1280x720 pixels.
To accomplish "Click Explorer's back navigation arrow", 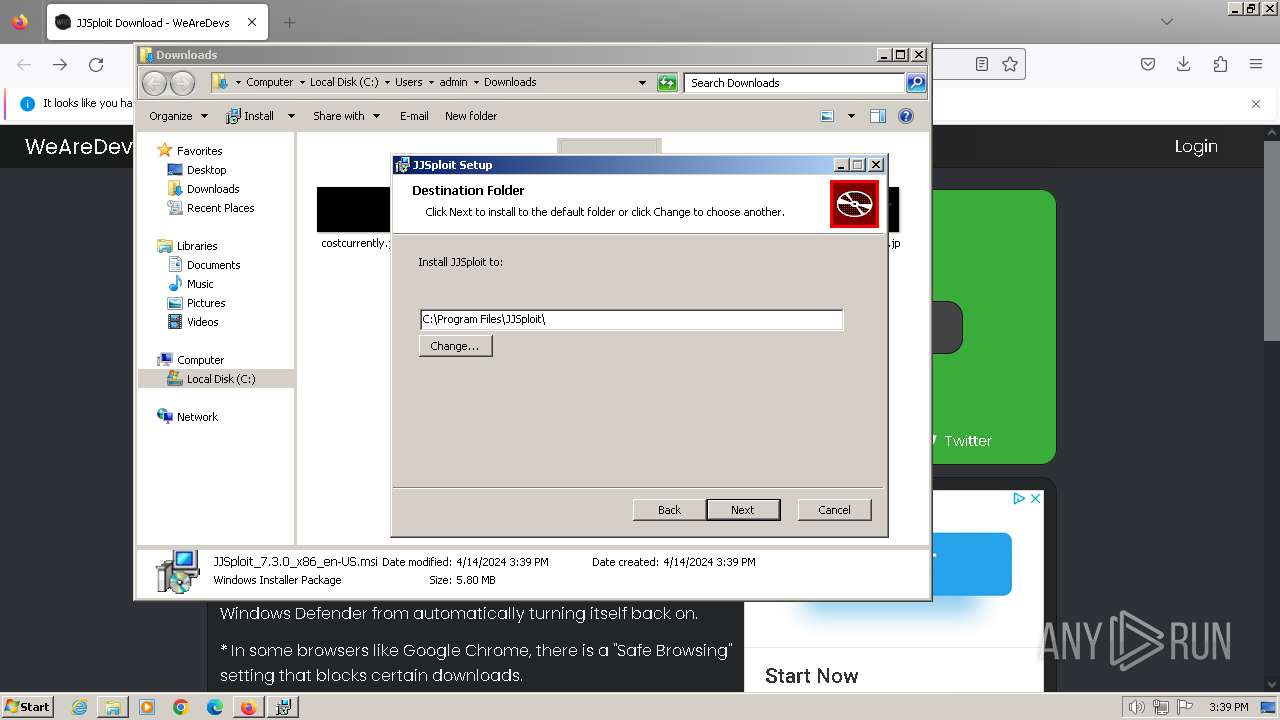I will click(154, 83).
